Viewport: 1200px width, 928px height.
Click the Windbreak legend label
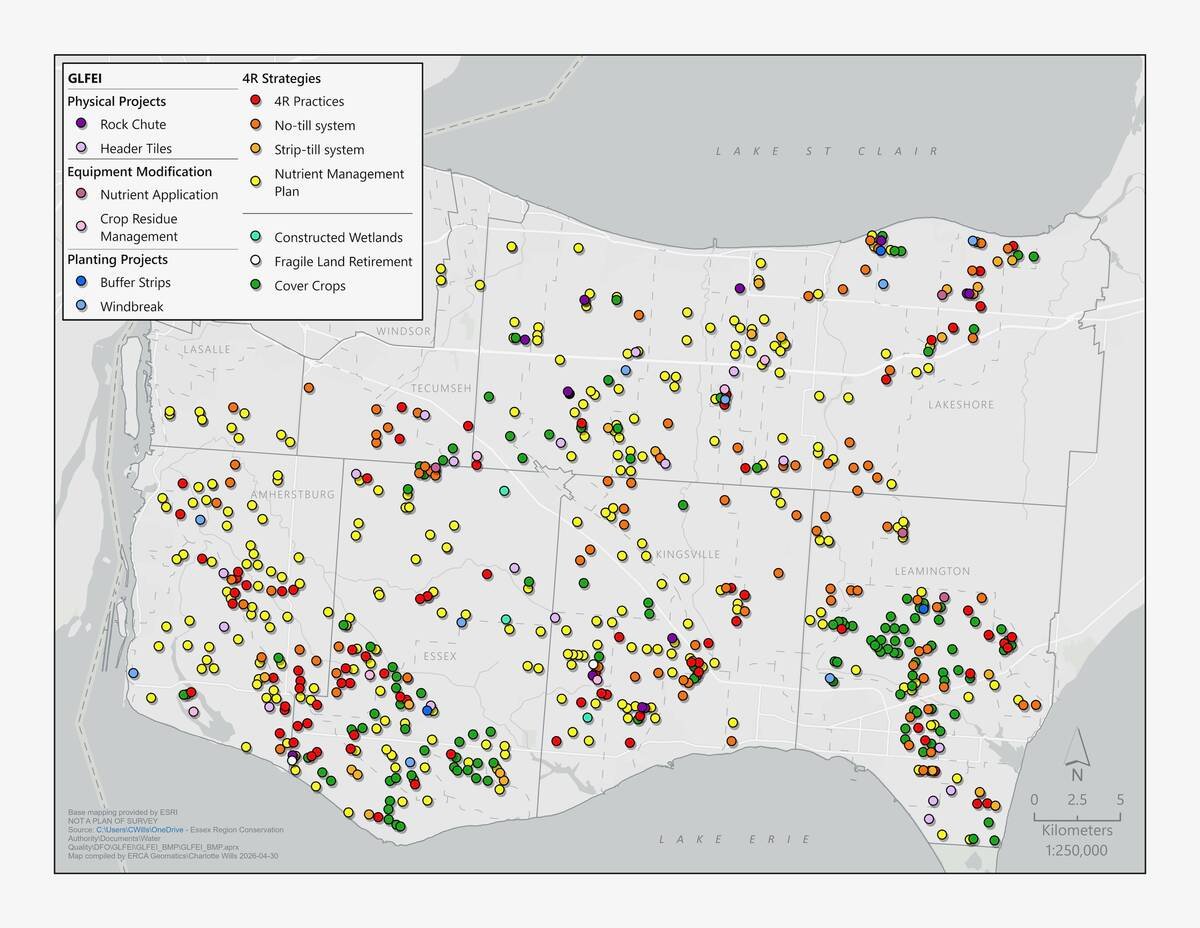pyautogui.click(x=133, y=306)
